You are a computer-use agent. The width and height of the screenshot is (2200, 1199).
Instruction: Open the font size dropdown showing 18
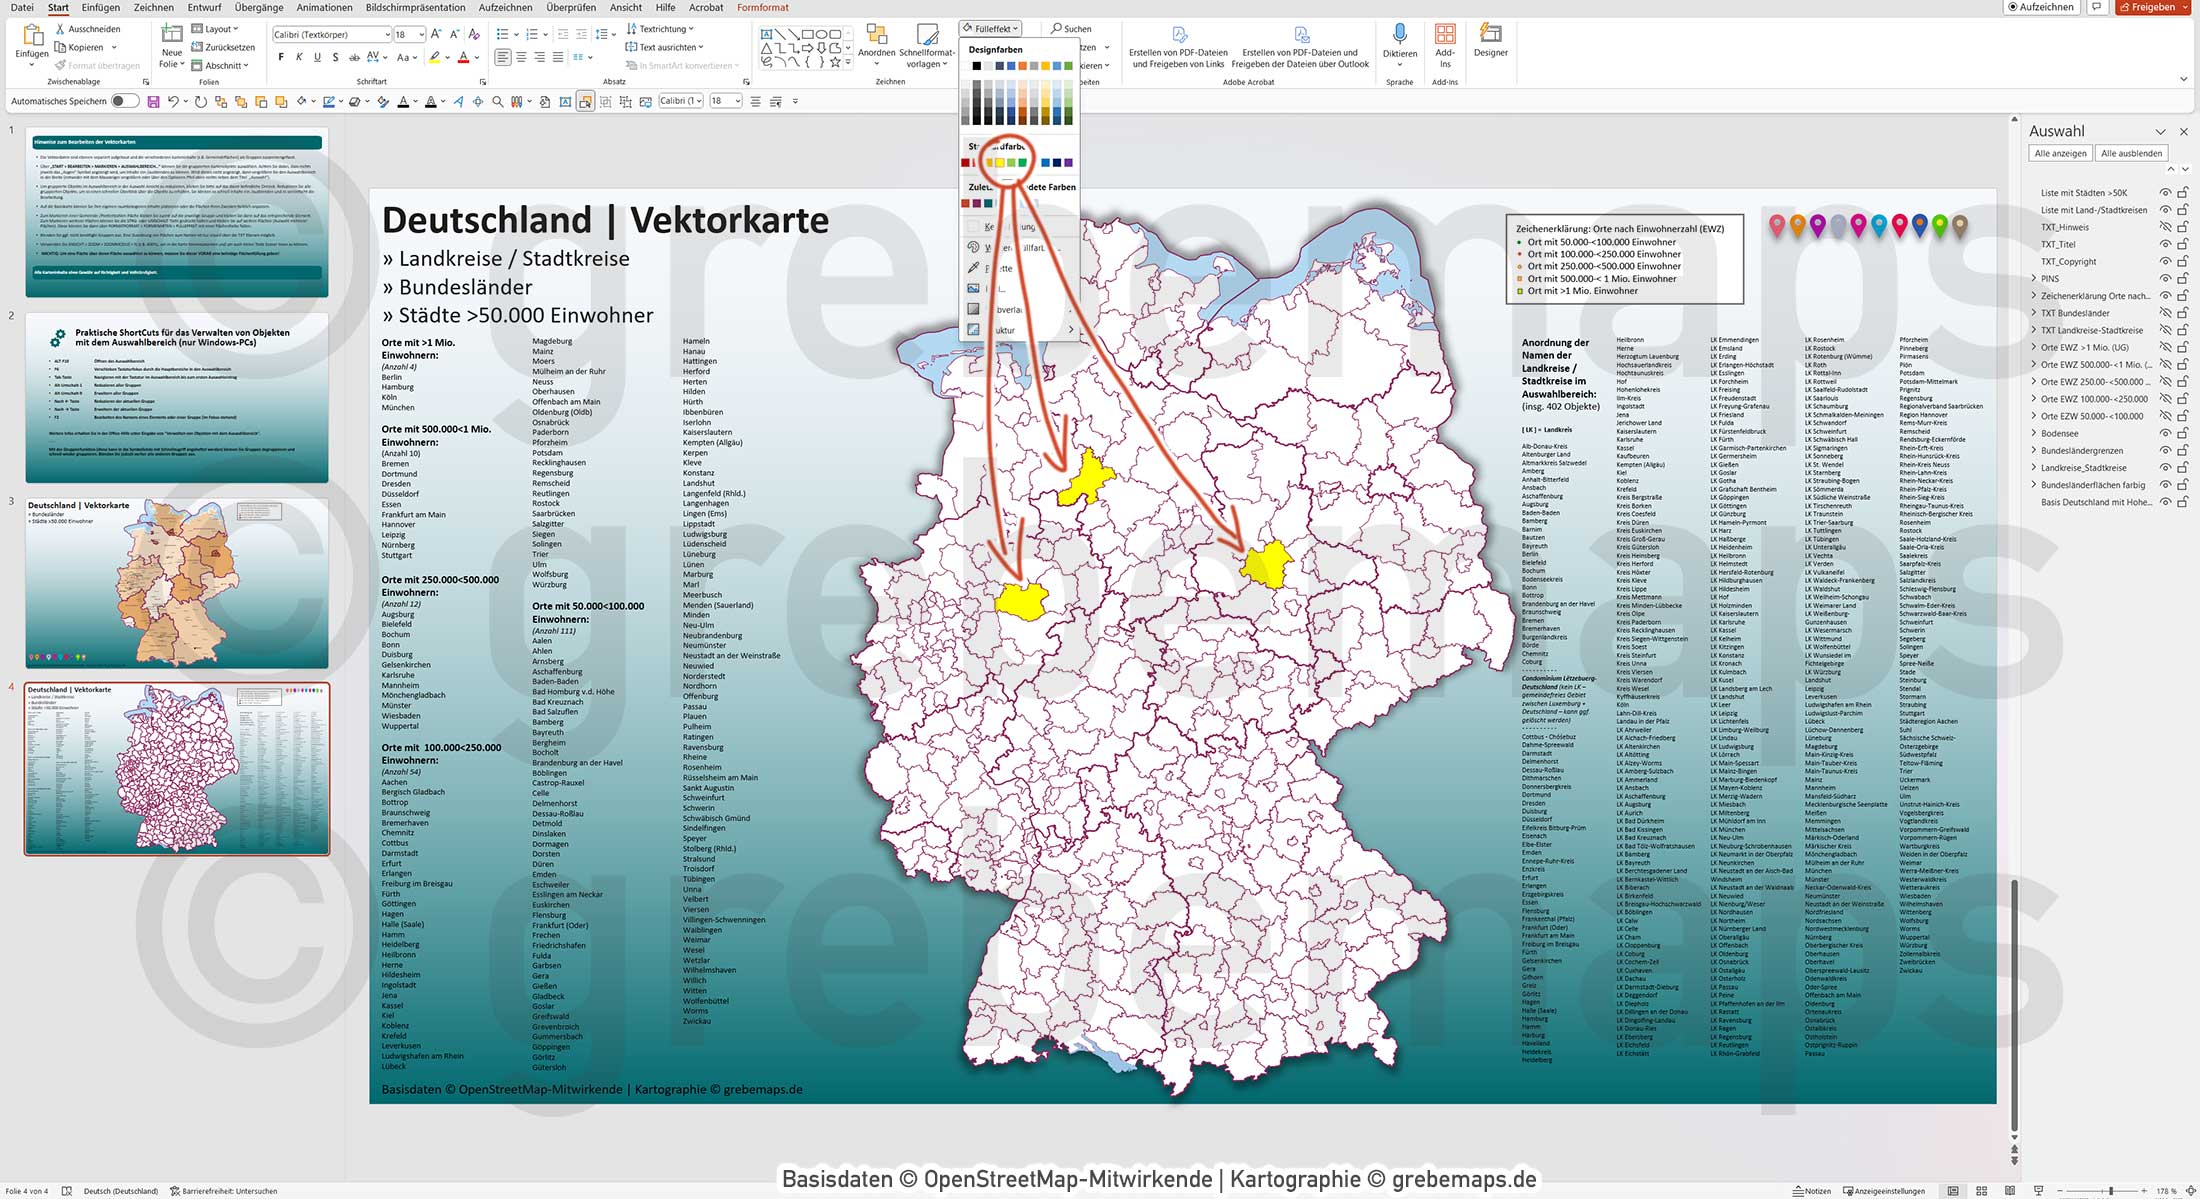tap(412, 33)
